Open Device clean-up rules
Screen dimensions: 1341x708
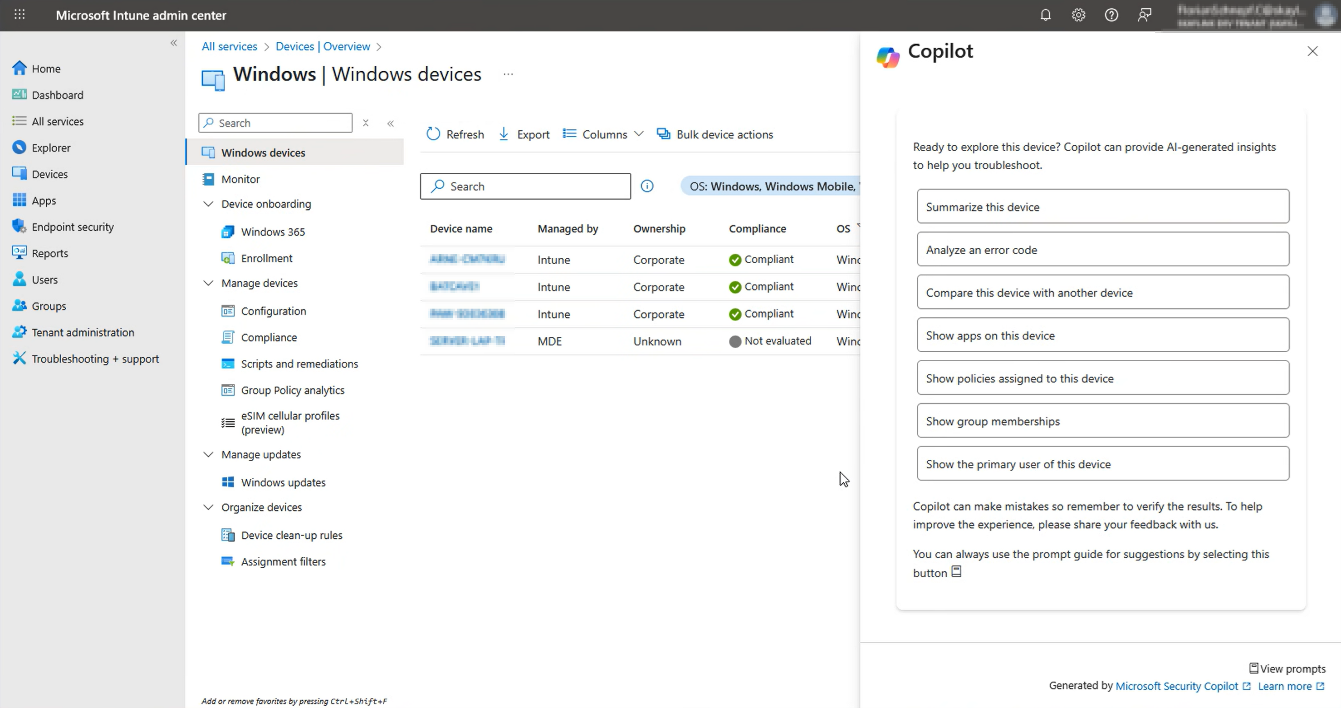point(291,535)
